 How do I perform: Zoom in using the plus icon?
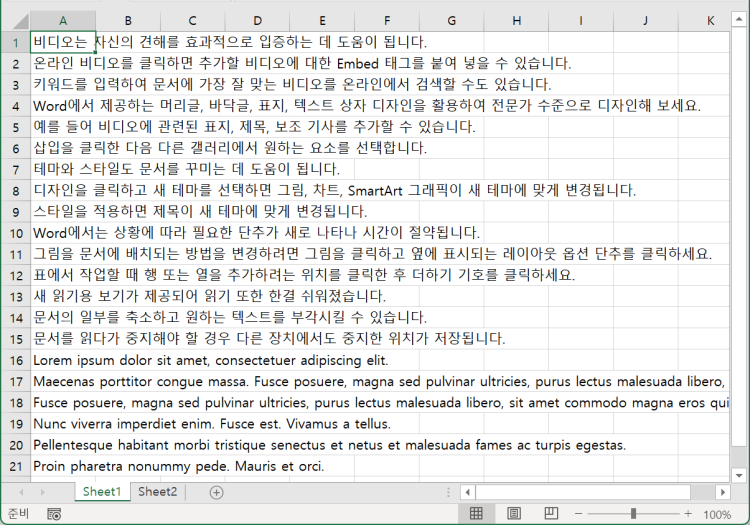[x=688, y=514]
